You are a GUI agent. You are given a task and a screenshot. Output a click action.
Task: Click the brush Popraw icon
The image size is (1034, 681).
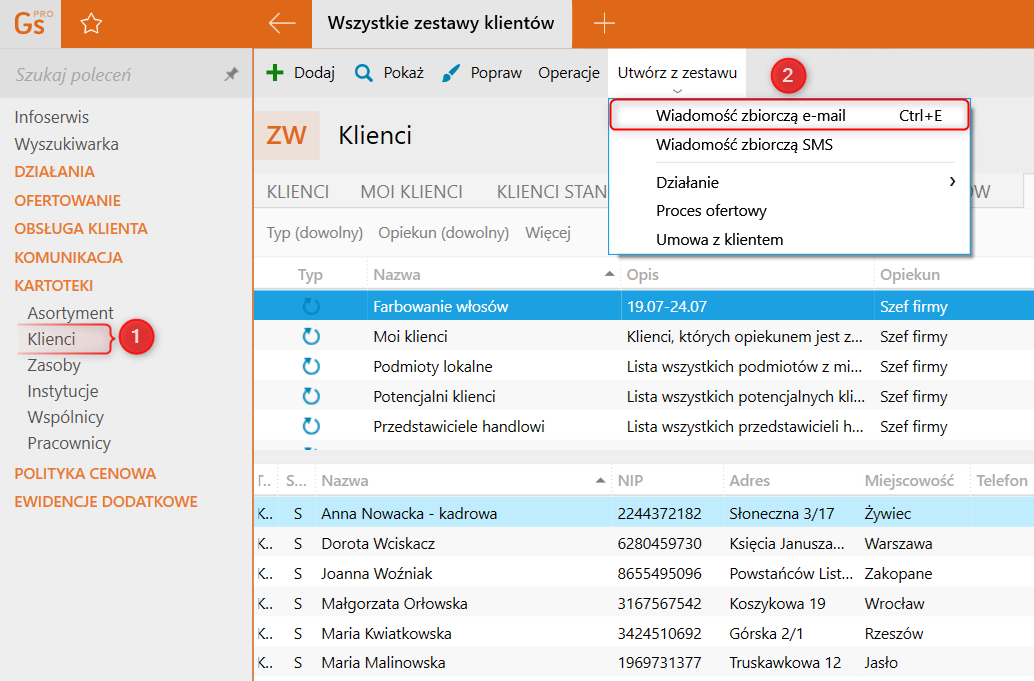(450, 73)
